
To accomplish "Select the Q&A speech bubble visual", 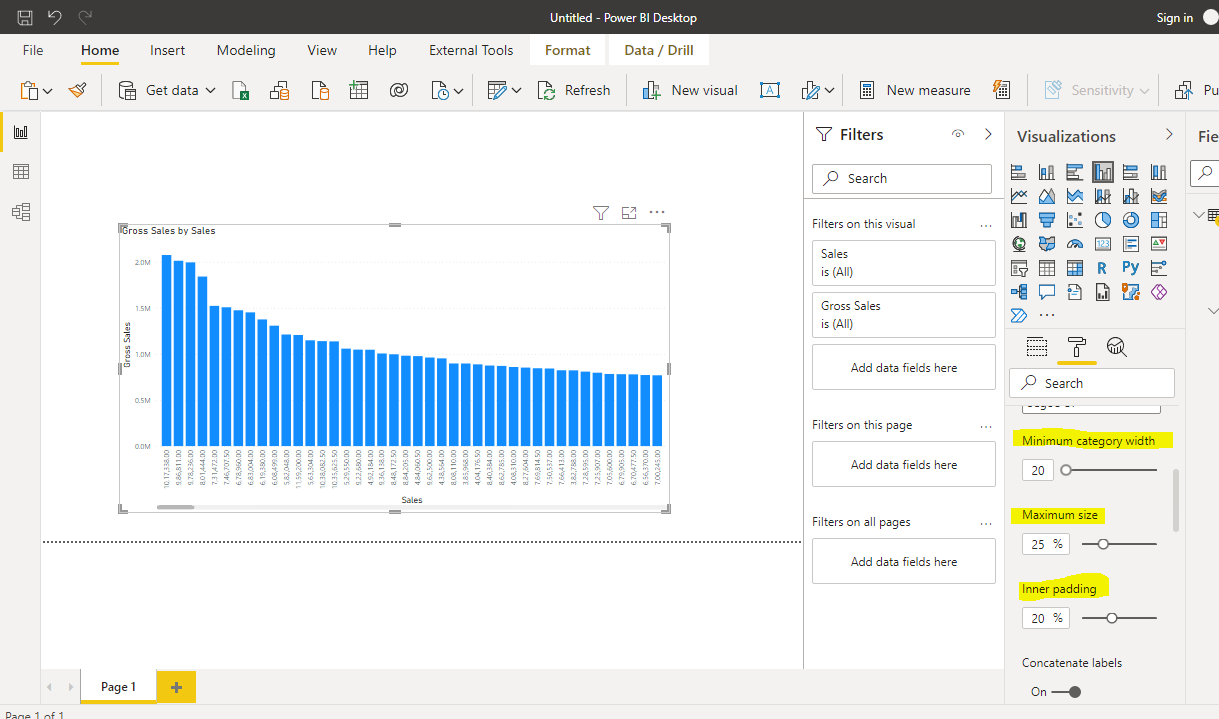I will (1047, 292).
